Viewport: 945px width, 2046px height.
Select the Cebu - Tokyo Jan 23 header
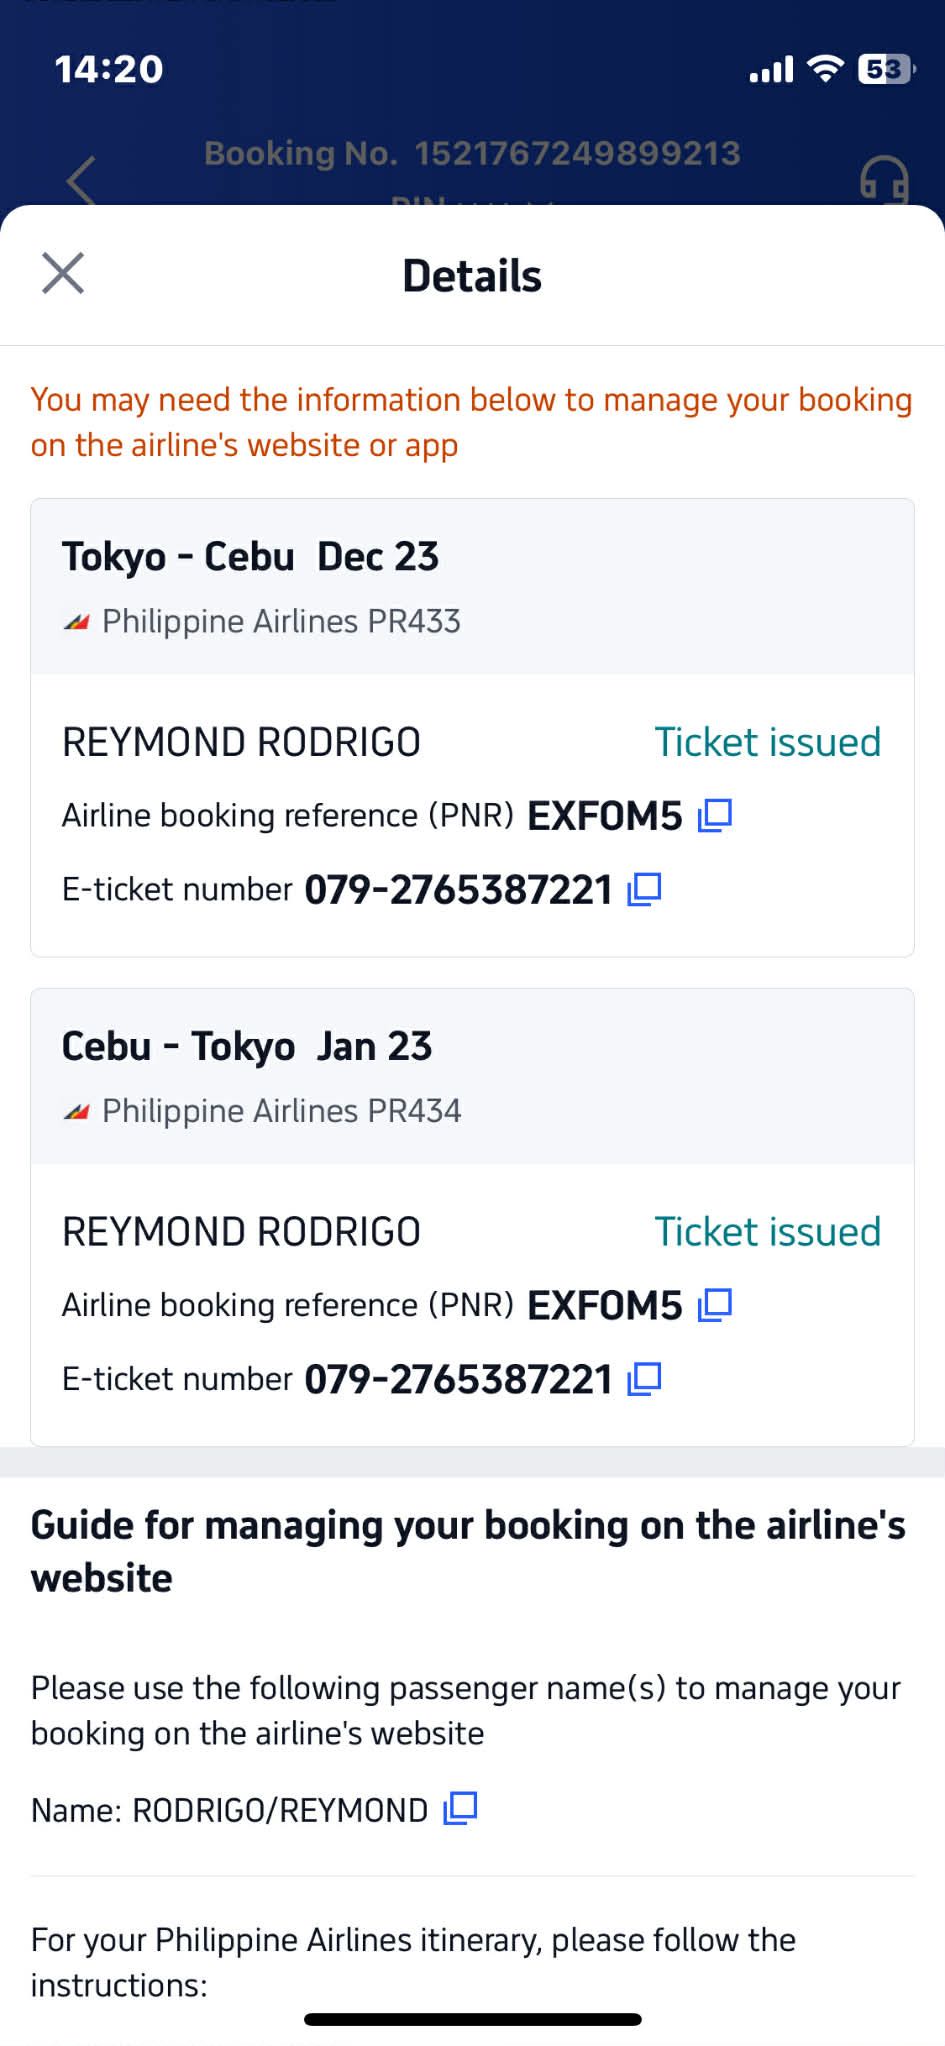247,1046
